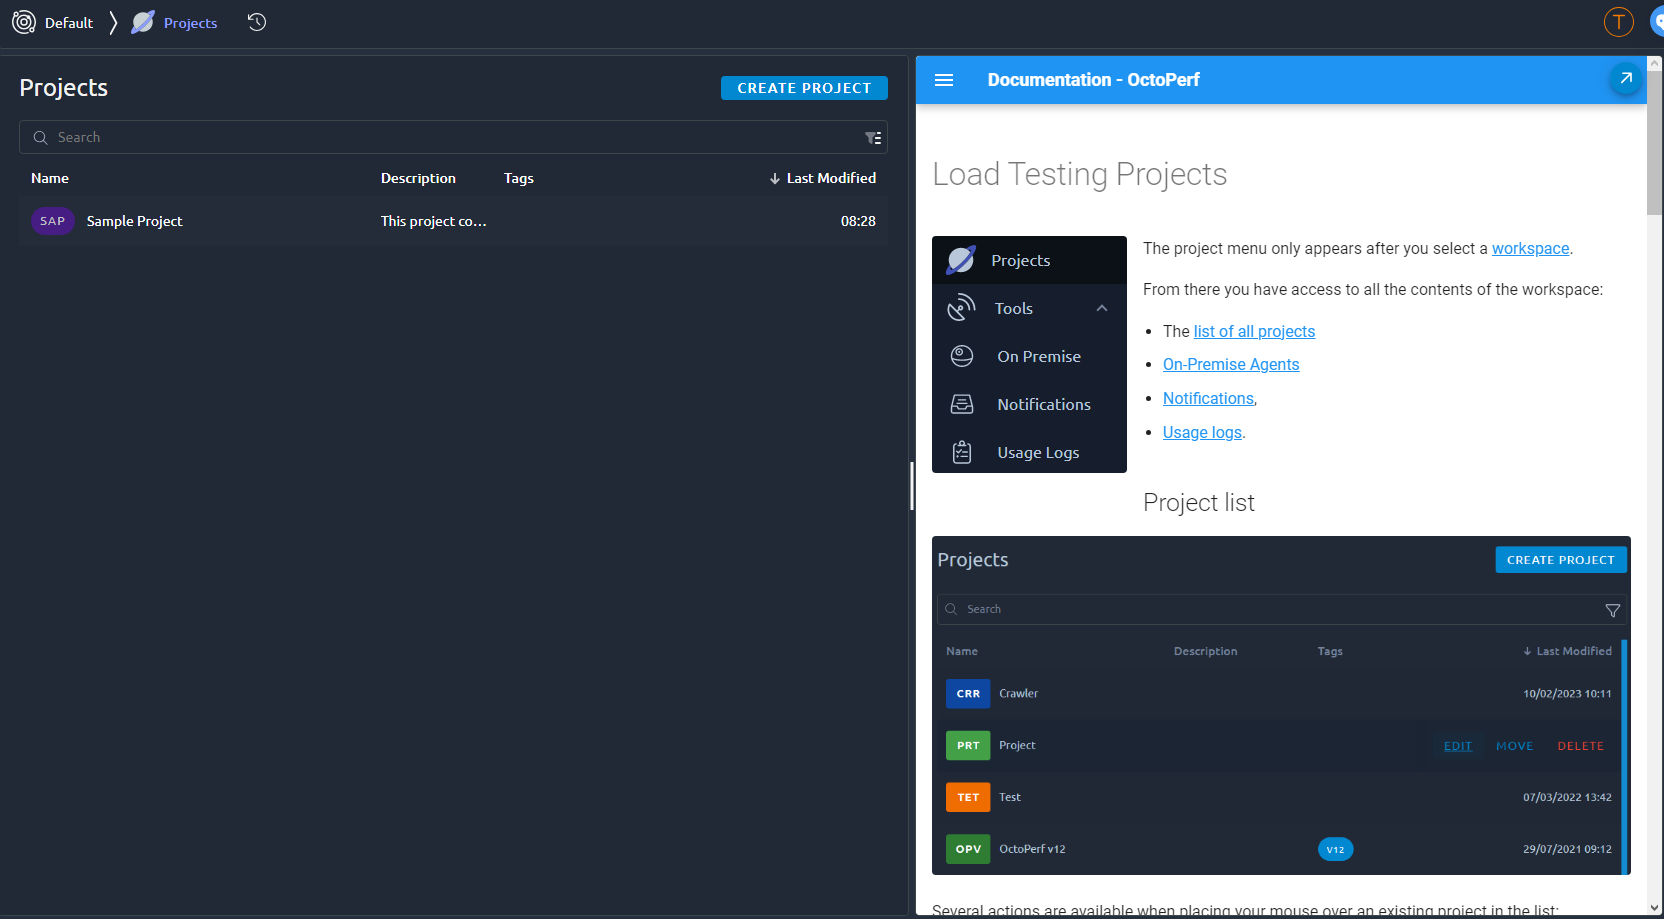
Task: Click the MOVE action on Project row
Action: point(1514,746)
